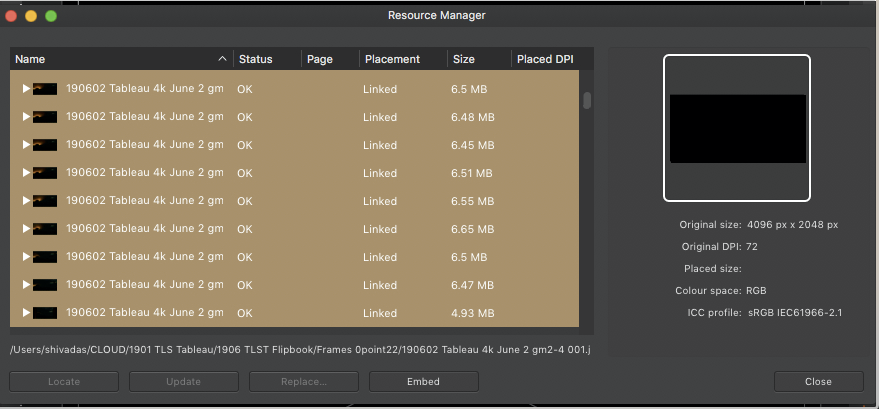This screenshot has width=879, height=409.
Task: Expand the row with size 4.93 MB
Action: click(x=26, y=313)
